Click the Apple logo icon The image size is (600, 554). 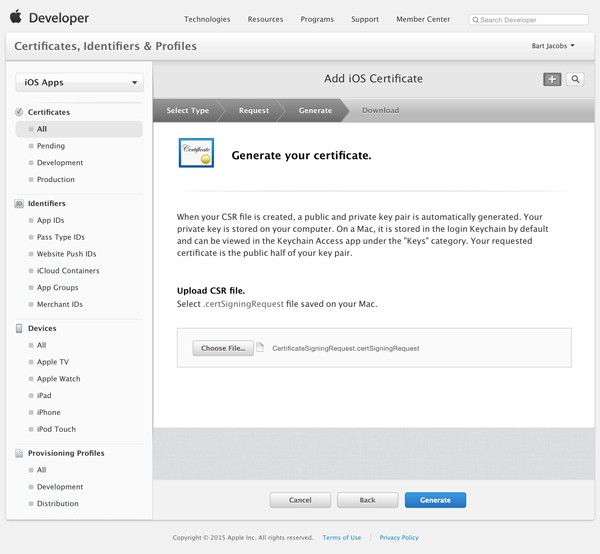click(16, 17)
